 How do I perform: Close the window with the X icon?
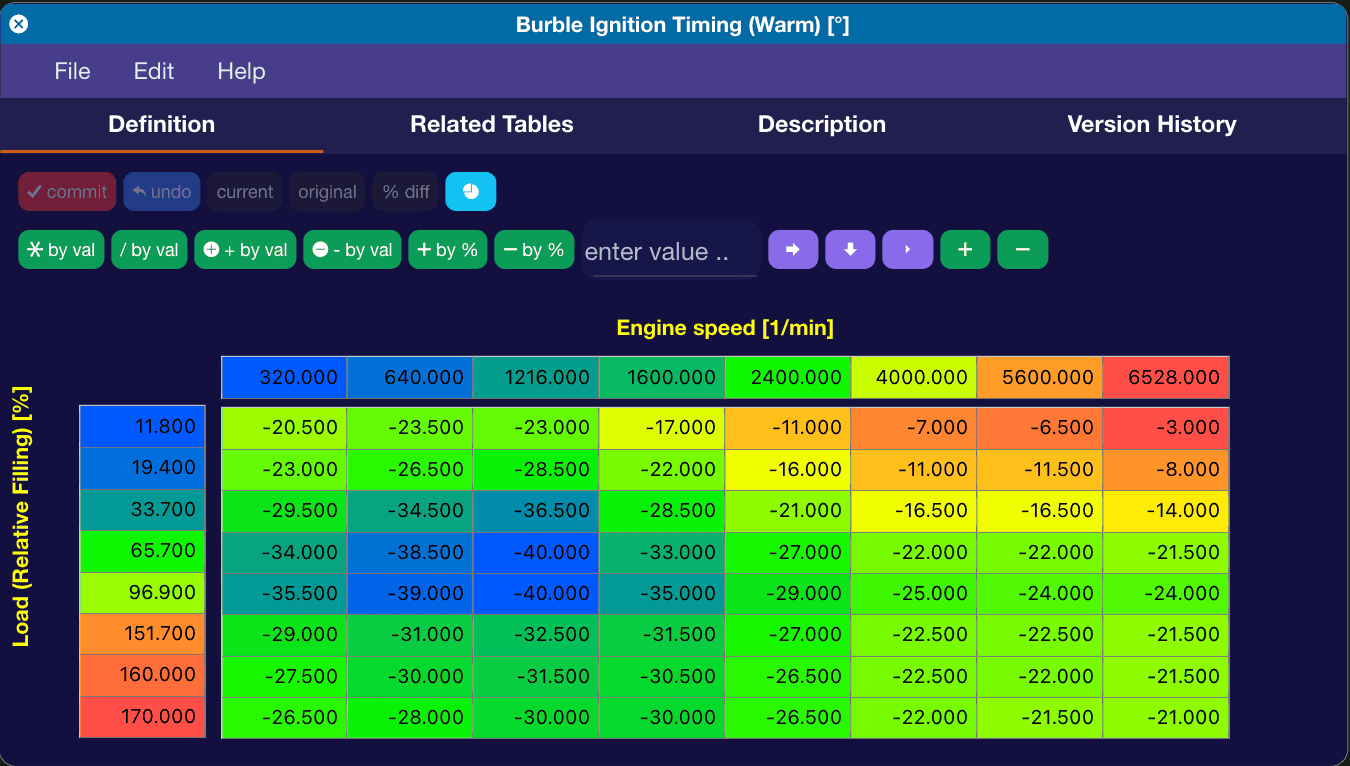(x=18, y=23)
